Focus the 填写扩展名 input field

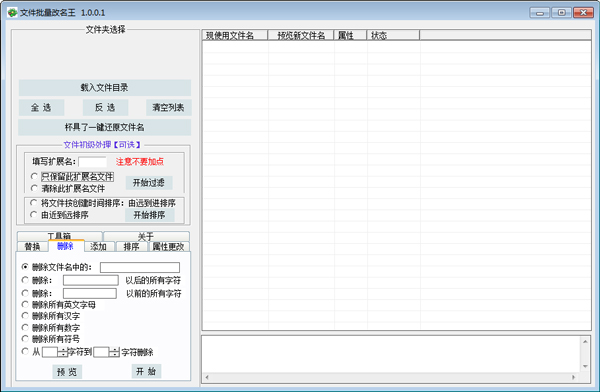tap(92, 162)
